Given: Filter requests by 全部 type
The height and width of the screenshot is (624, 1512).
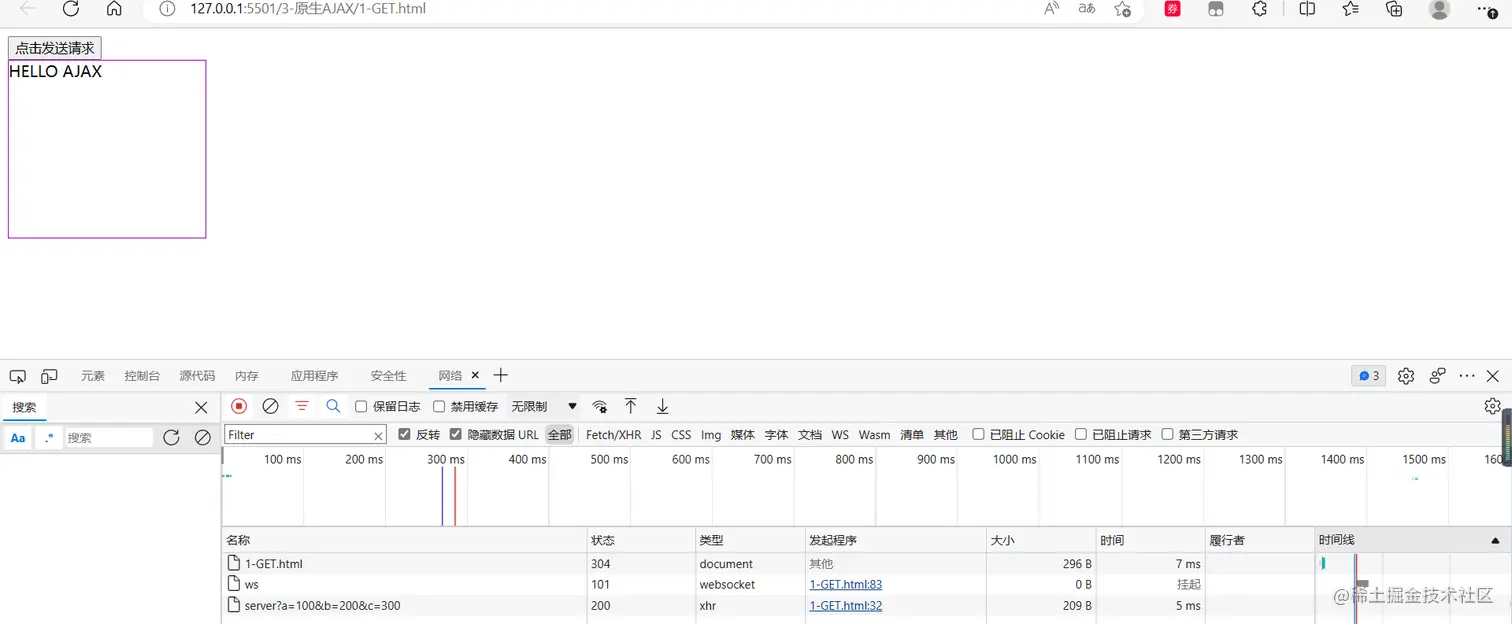Looking at the screenshot, I should (560, 435).
